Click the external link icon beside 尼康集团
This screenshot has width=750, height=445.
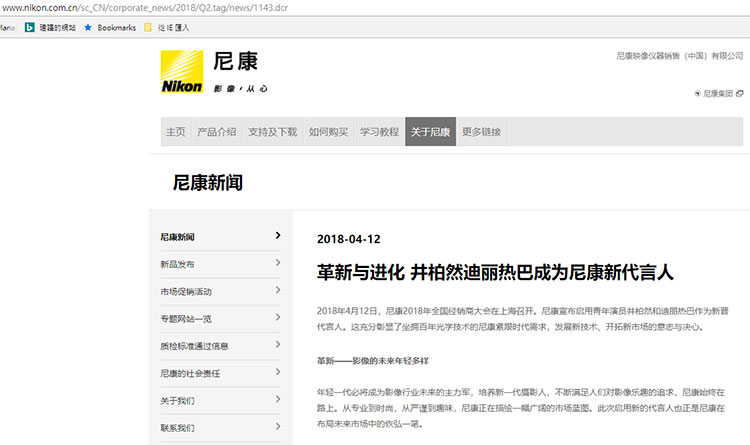[739, 93]
